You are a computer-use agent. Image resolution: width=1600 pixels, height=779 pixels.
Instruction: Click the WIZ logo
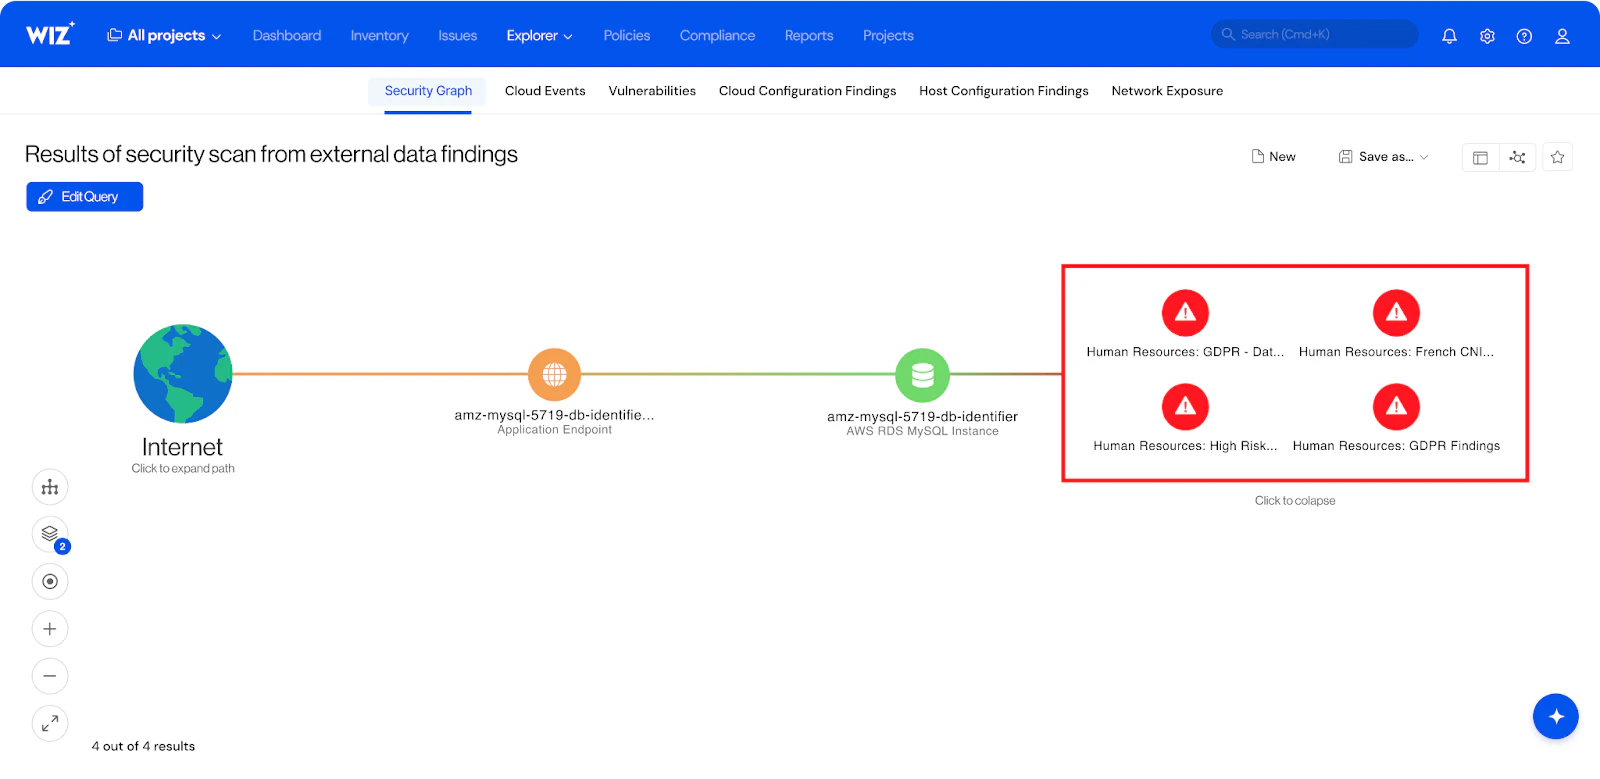point(50,34)
